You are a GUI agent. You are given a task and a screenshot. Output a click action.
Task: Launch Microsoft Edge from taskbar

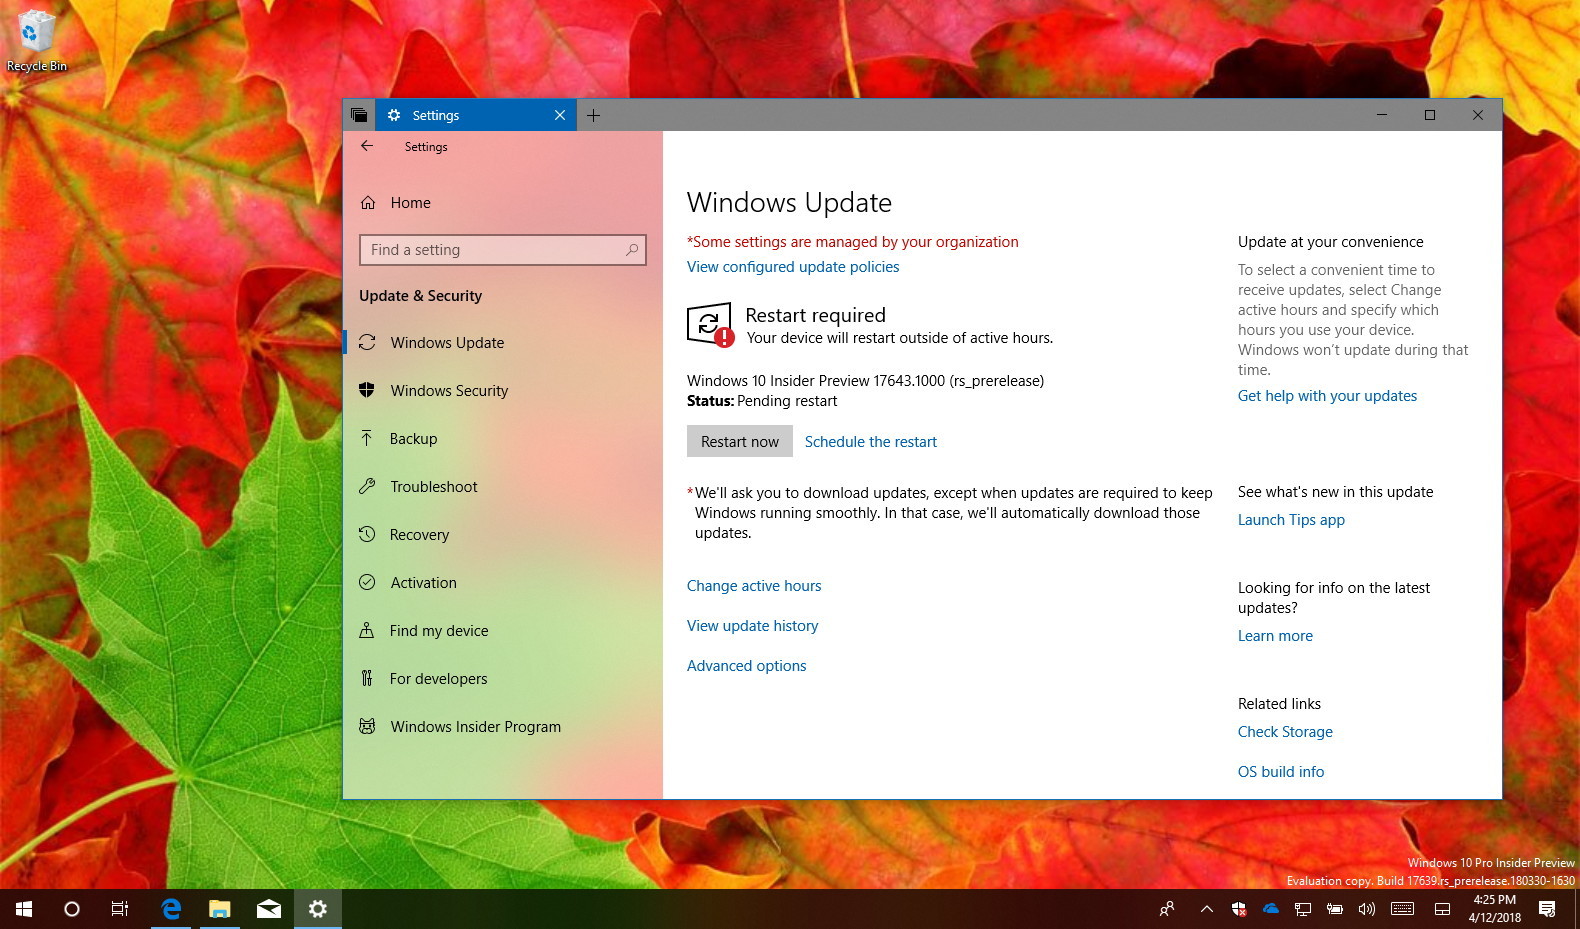coord(171,909)
